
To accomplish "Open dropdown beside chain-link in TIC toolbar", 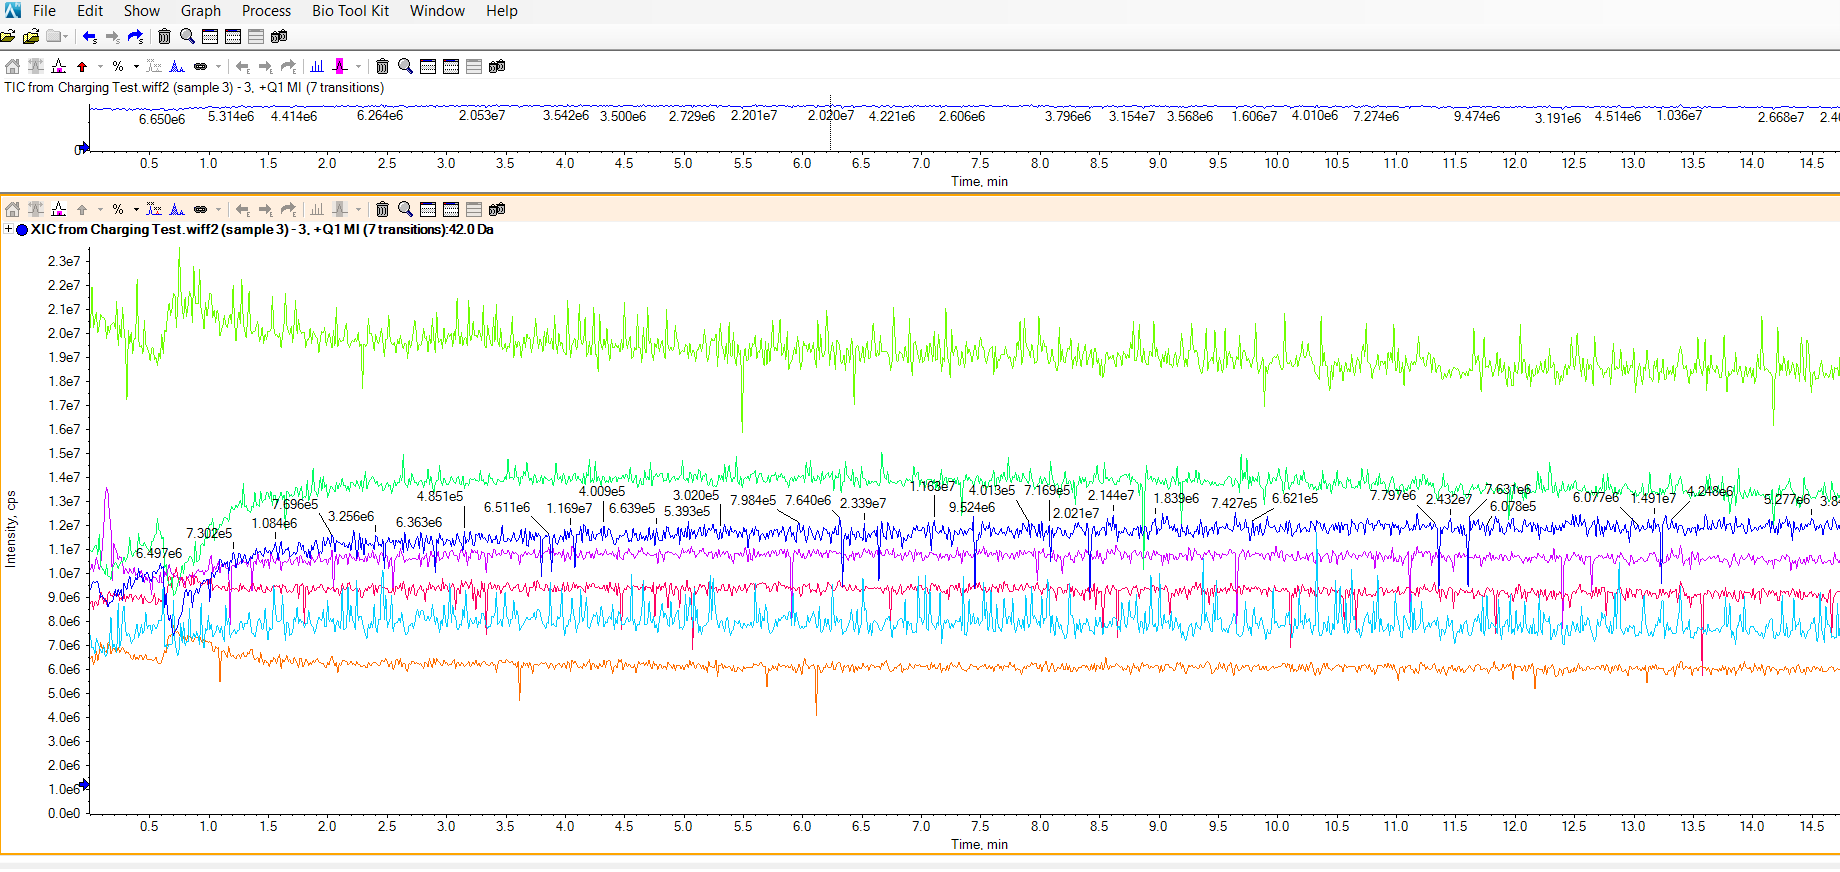I will pos(218,67).
